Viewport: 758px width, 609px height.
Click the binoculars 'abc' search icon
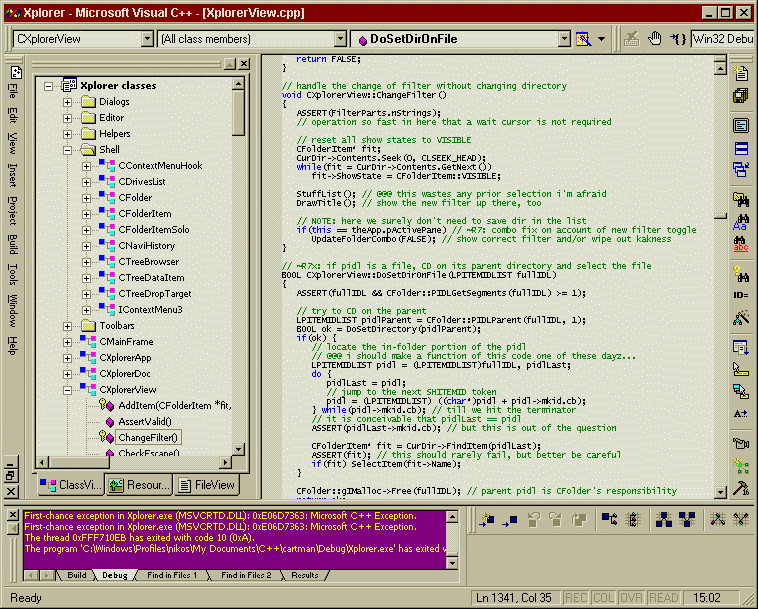pos(741,244)
